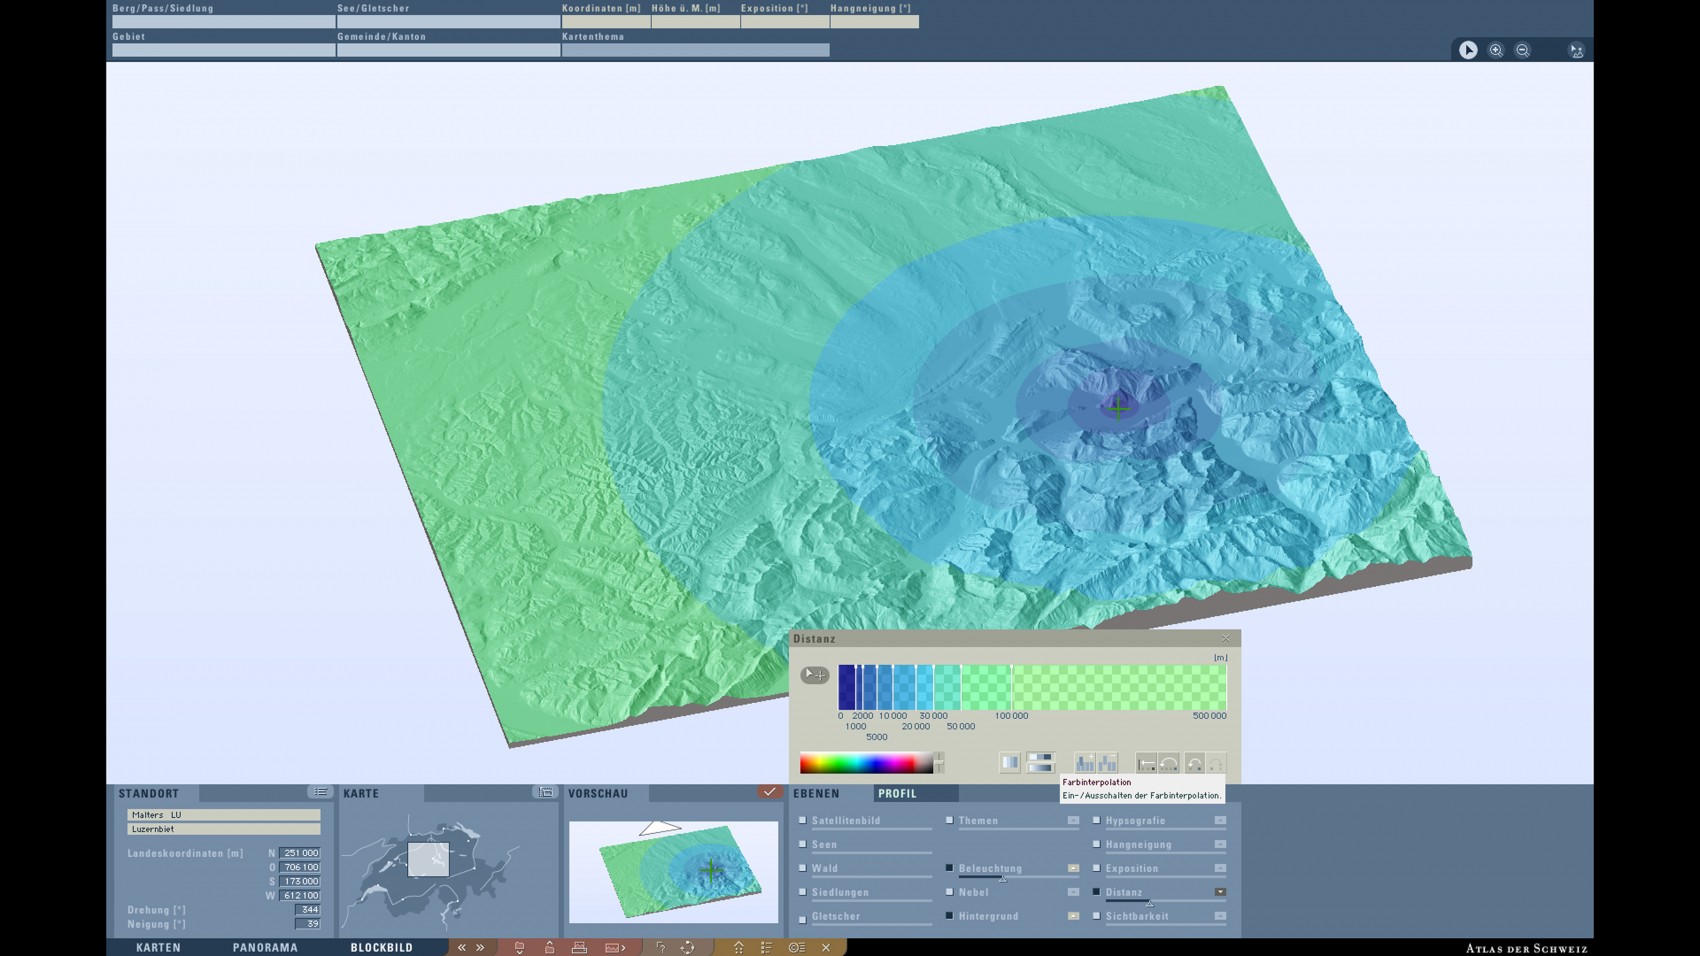Click the discrete color classes icon
This screenshot has height=956, width=1700.
(1010, 763)
